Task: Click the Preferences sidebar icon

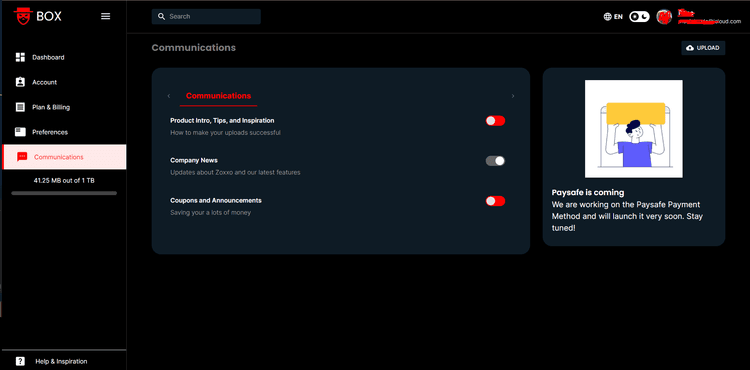Action: click(20, 131)
